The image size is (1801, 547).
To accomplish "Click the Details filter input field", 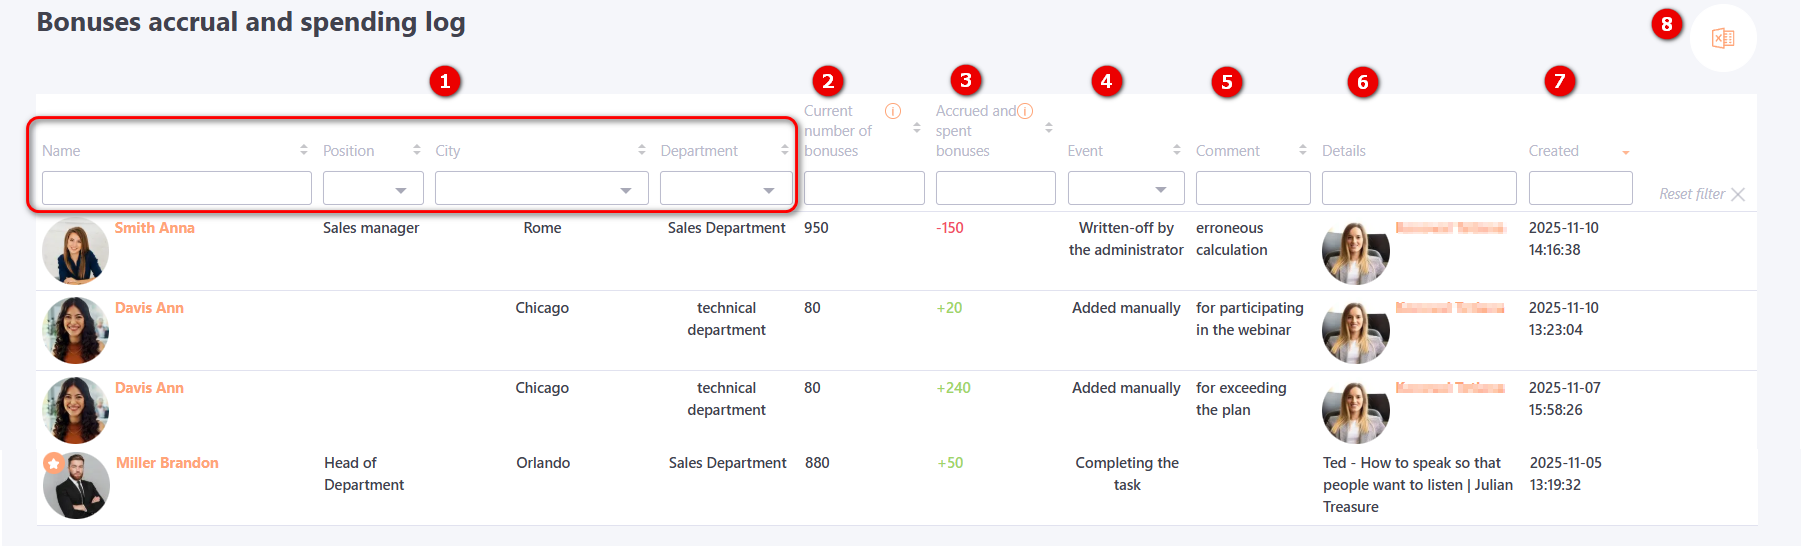I will coord(1418,188).
